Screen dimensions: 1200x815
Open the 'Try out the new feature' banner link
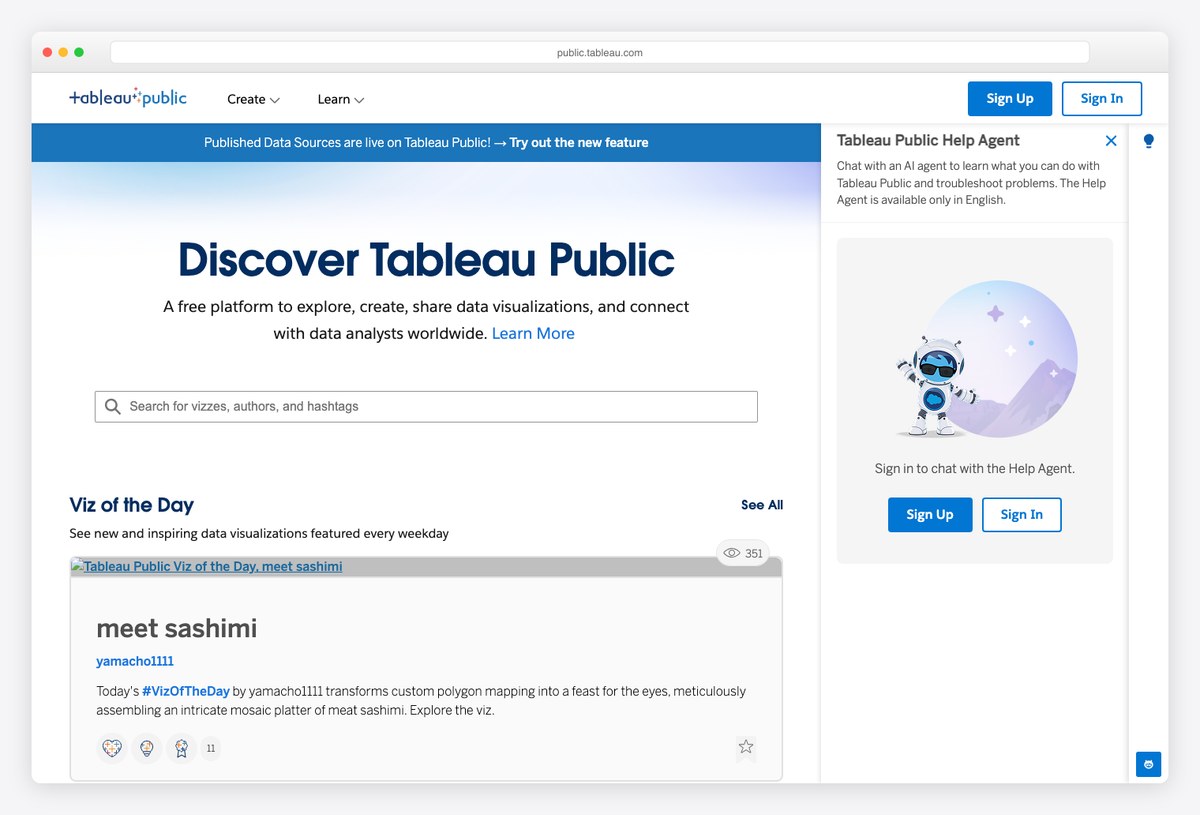tap(579, 142)
